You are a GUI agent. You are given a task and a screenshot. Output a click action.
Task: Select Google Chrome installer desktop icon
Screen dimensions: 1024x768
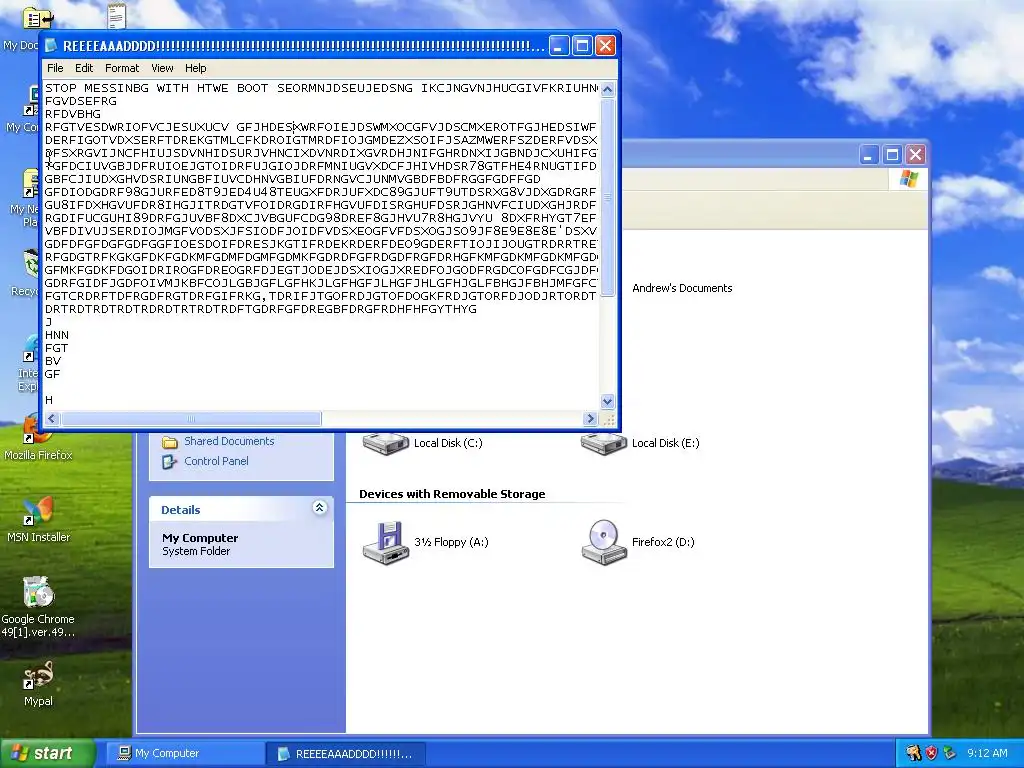tap(38, 607)
